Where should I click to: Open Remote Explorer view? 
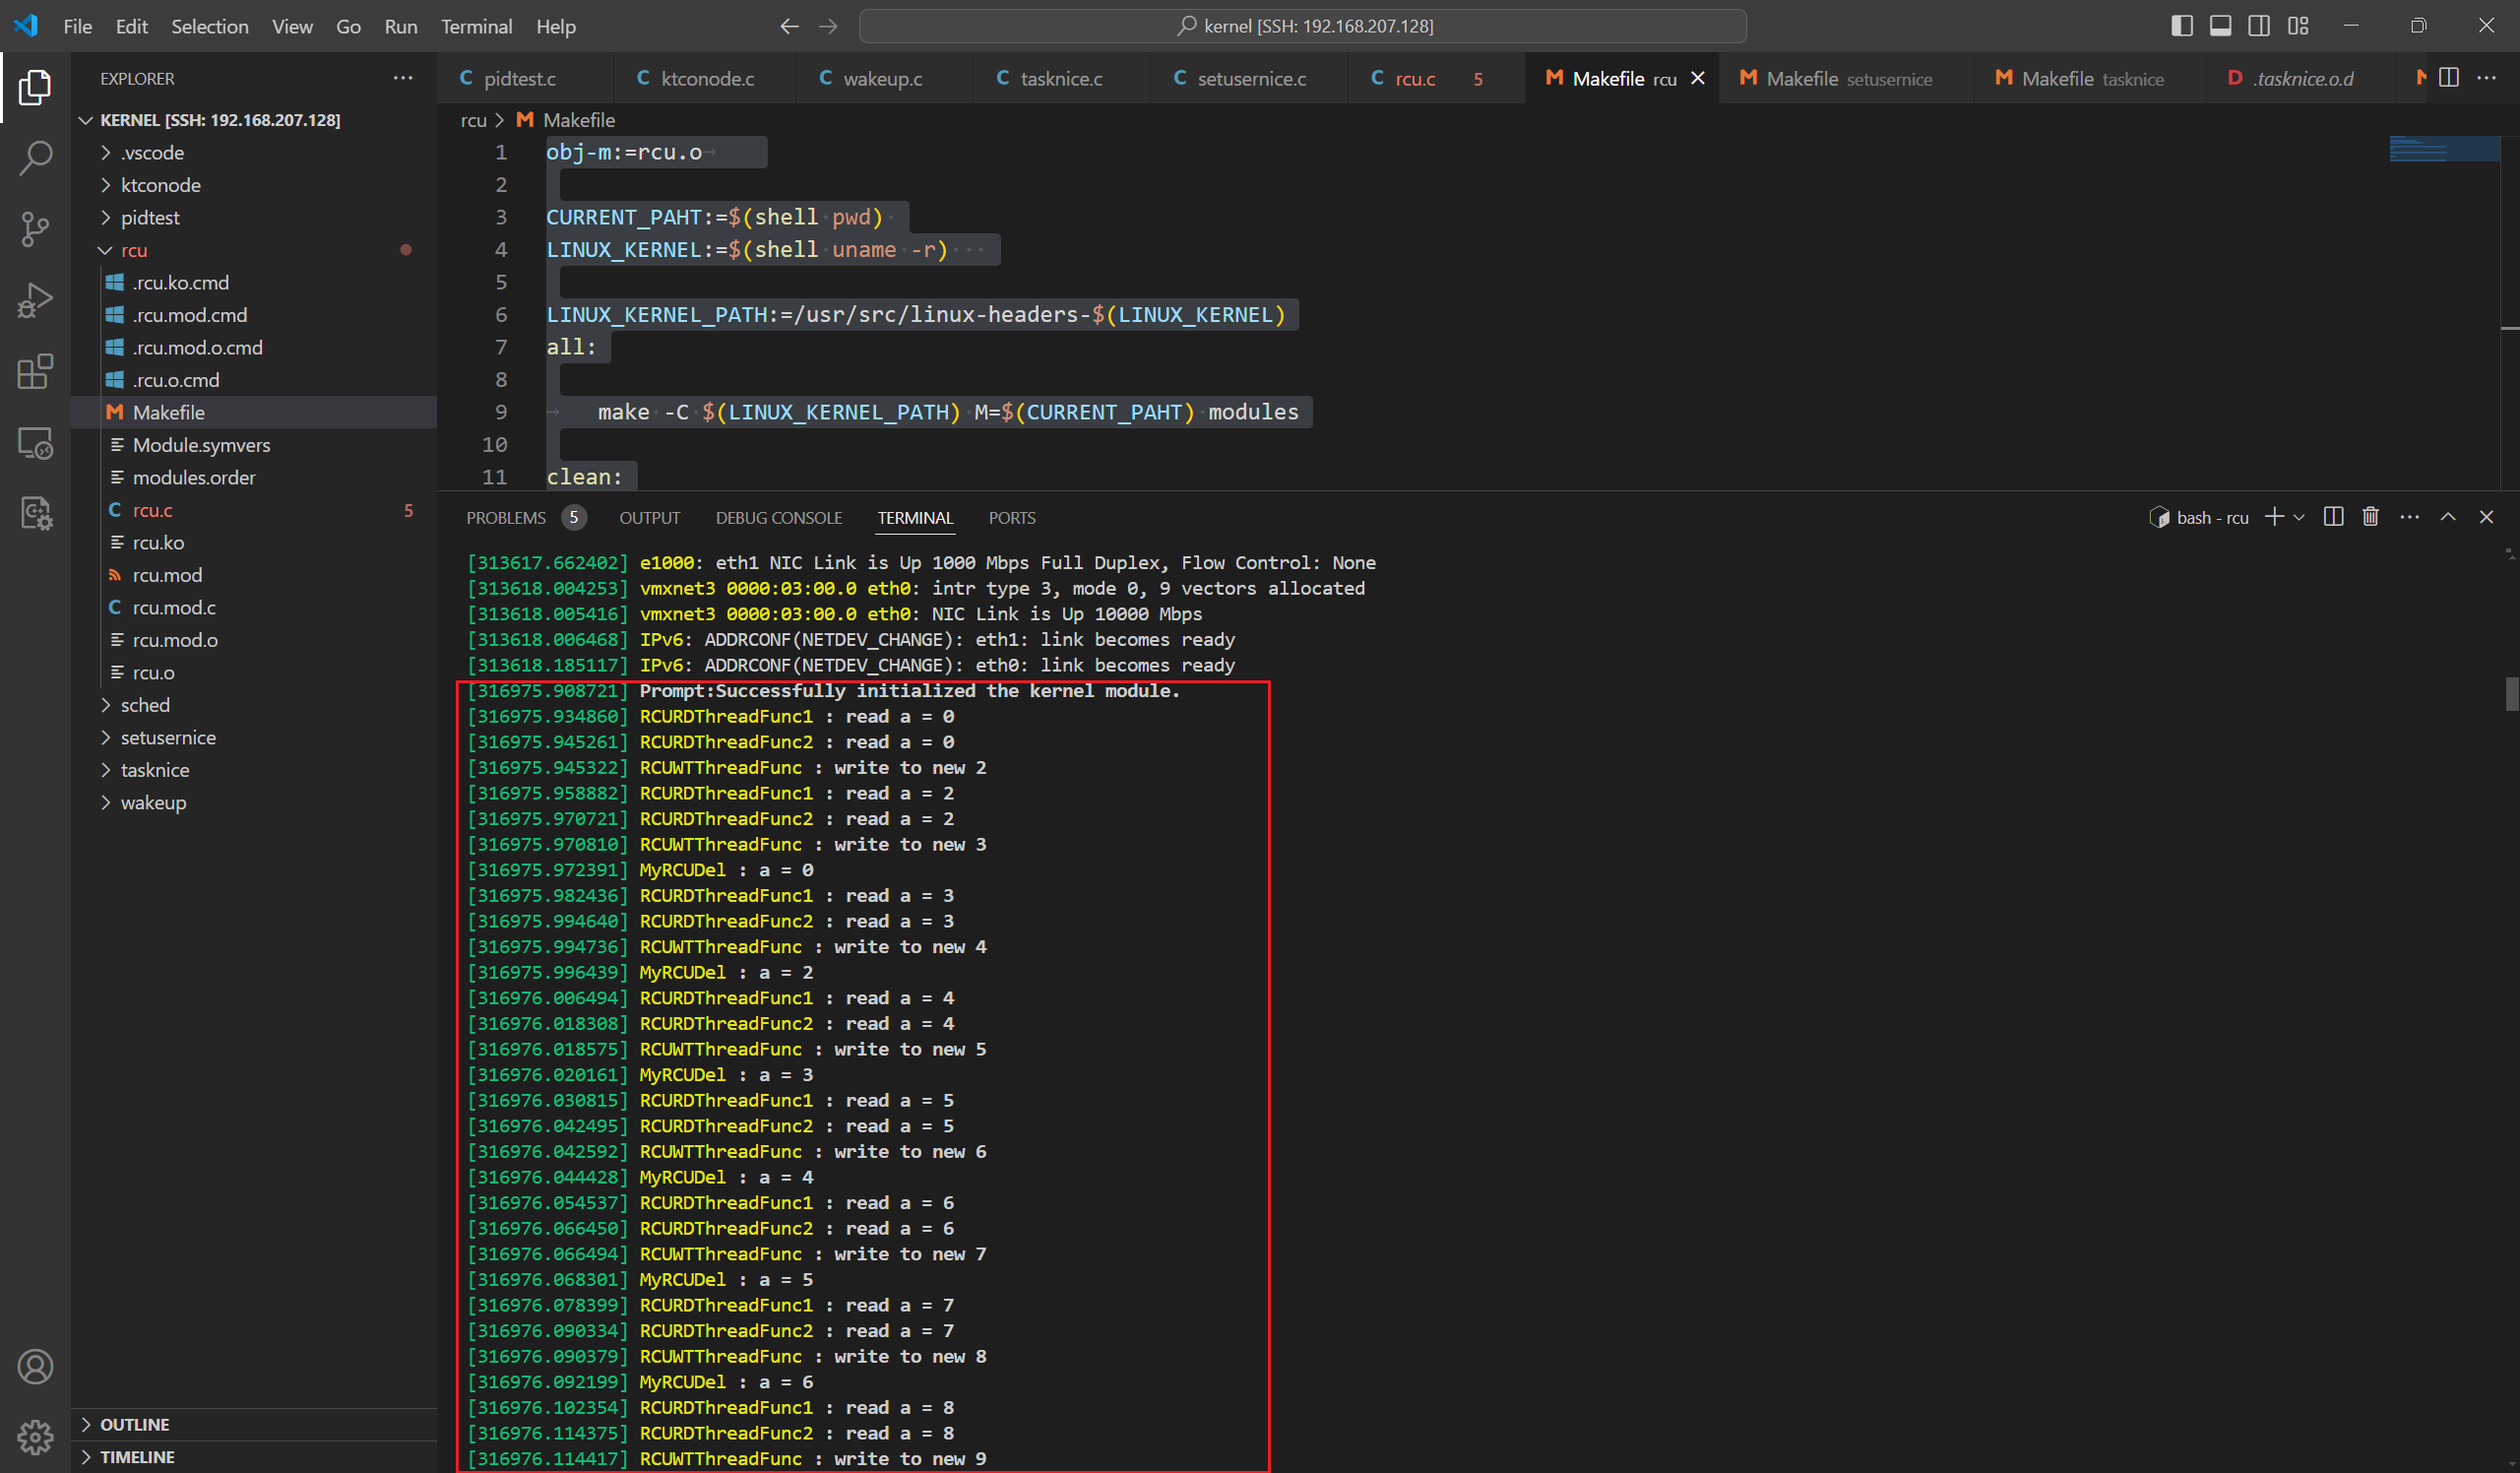(x=35, y=443)
